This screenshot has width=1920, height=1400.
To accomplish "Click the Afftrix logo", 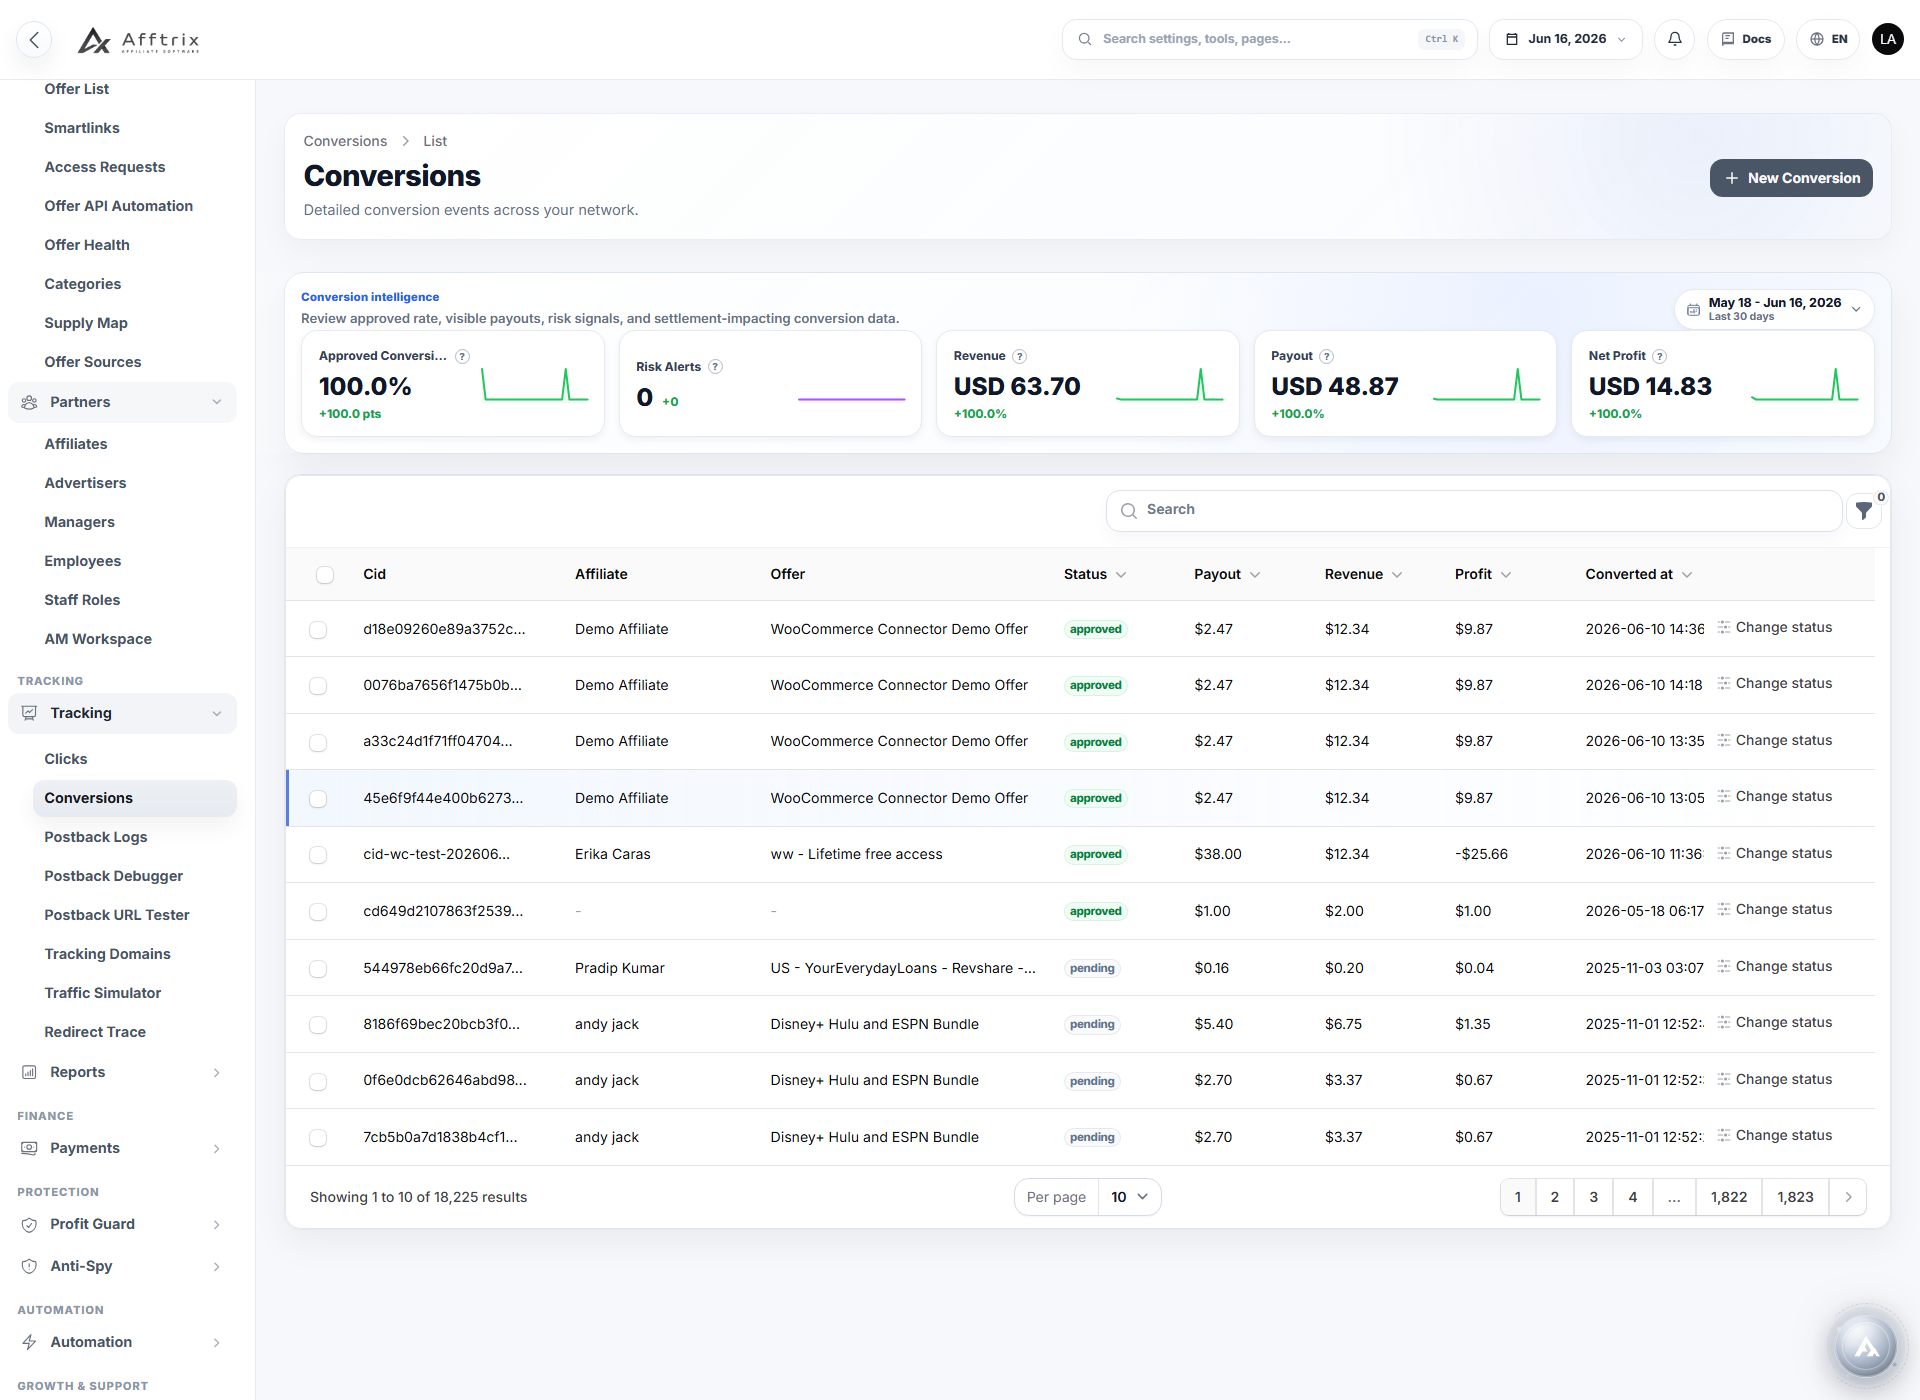I will tap(139, 40).
